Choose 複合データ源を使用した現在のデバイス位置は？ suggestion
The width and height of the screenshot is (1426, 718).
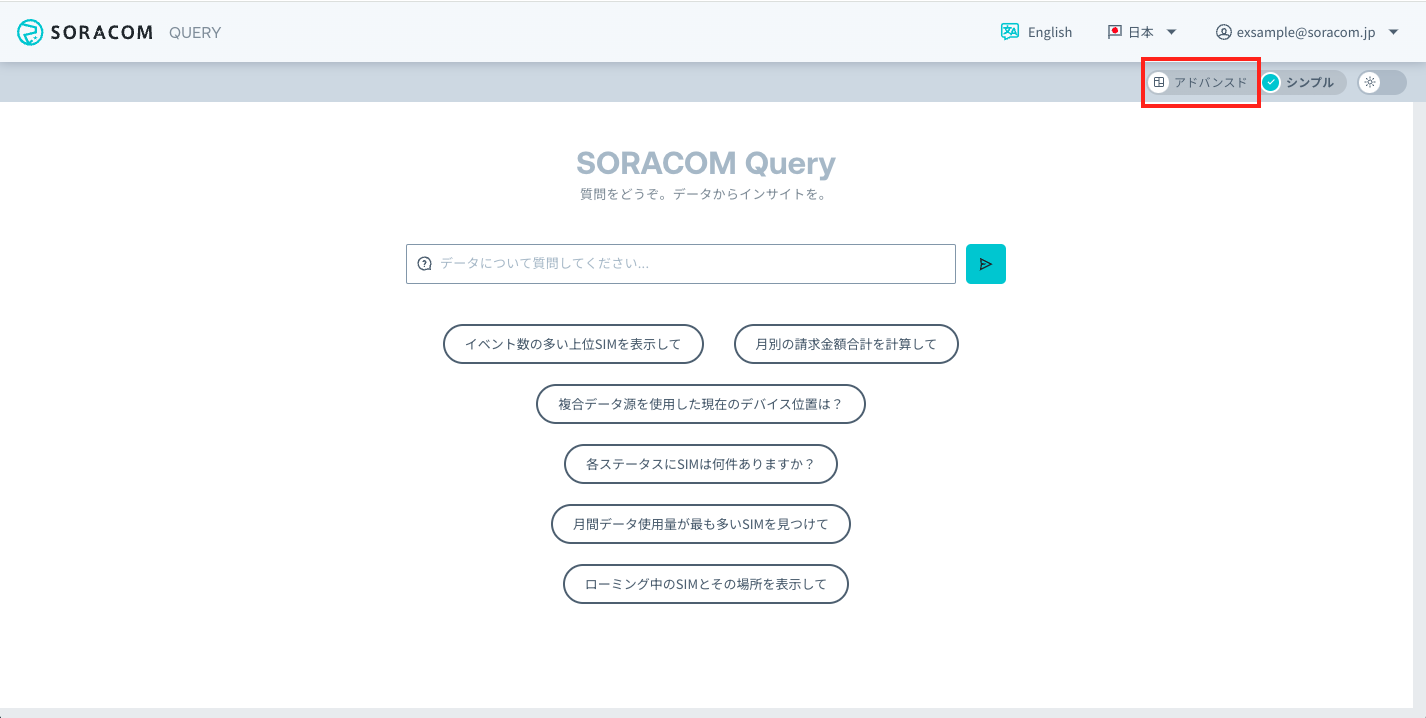tap(701, 404)
